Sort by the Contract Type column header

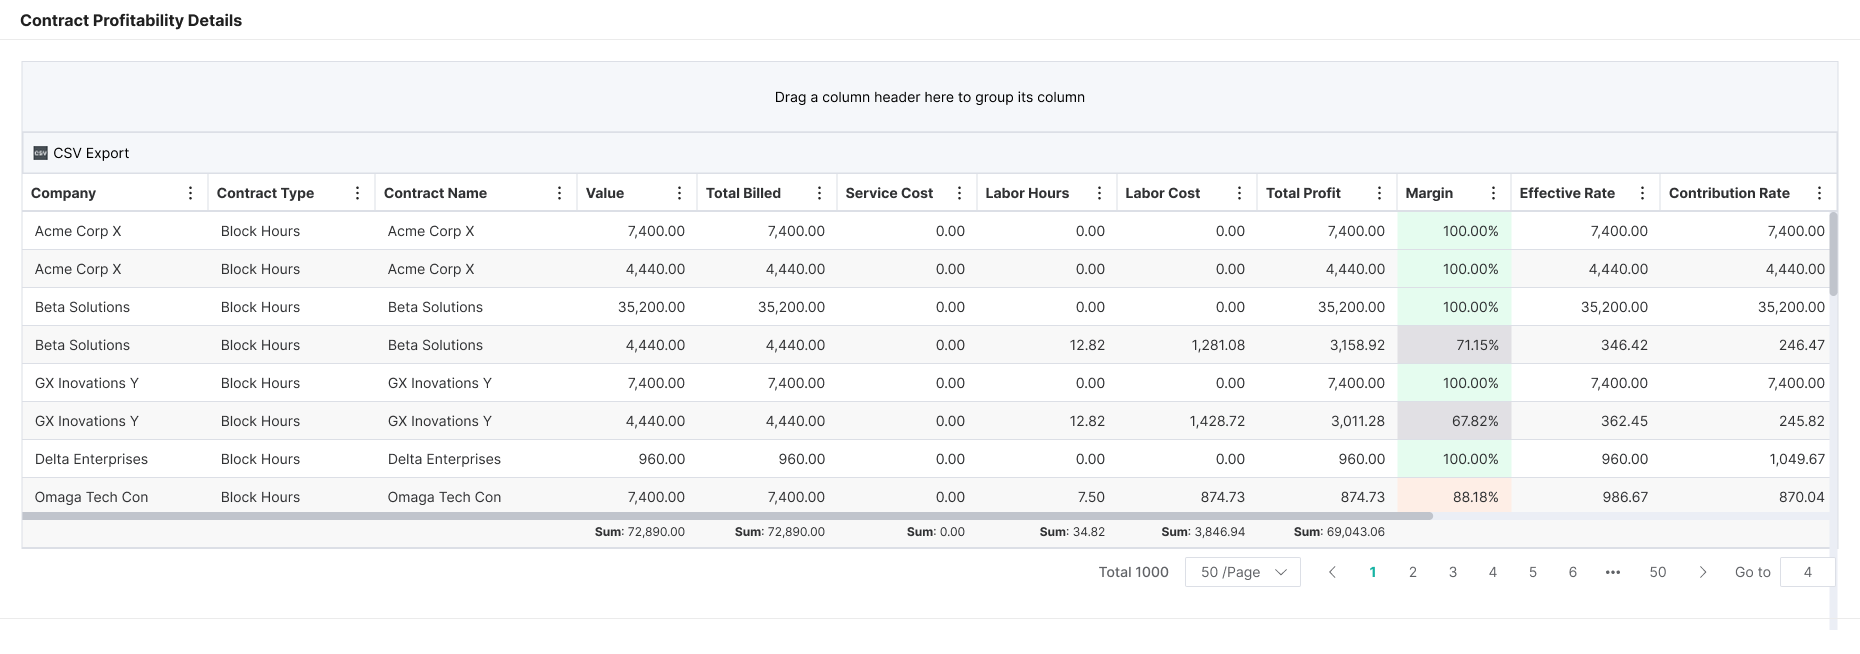(265, 193)
